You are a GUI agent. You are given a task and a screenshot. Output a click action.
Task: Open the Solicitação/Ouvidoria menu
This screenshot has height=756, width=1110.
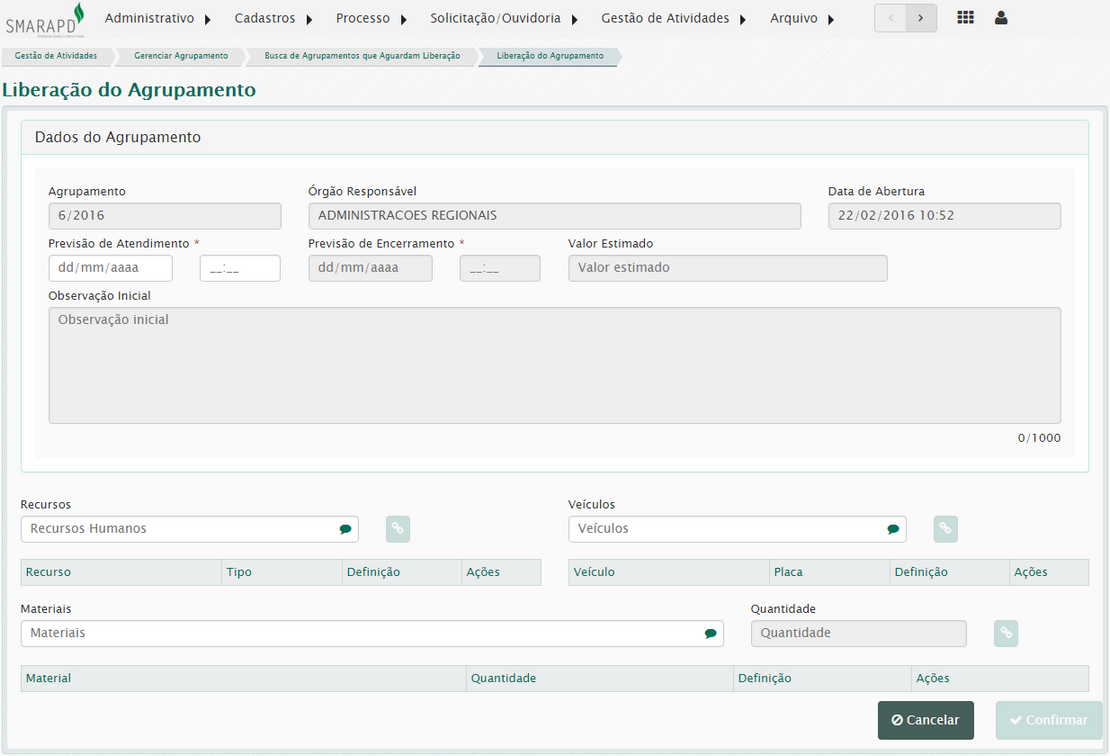pyautogui.click(x=503, y=19)
